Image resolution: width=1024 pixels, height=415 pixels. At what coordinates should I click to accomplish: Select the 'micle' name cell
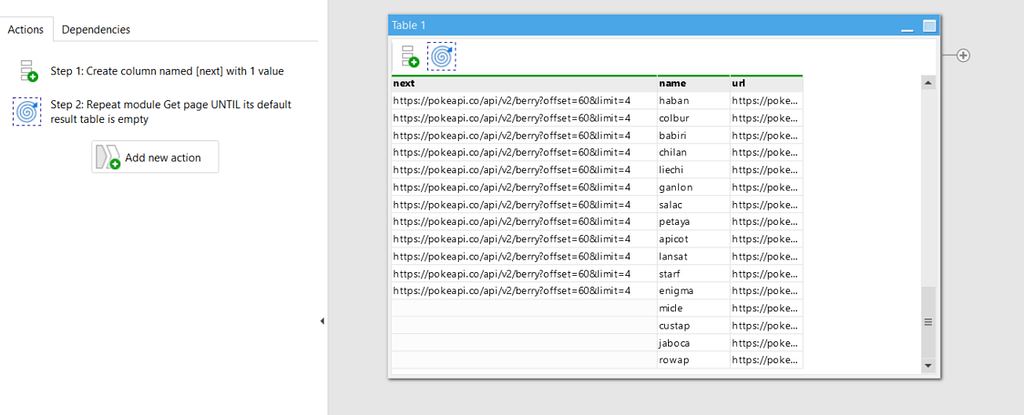[x=694, y=308]
